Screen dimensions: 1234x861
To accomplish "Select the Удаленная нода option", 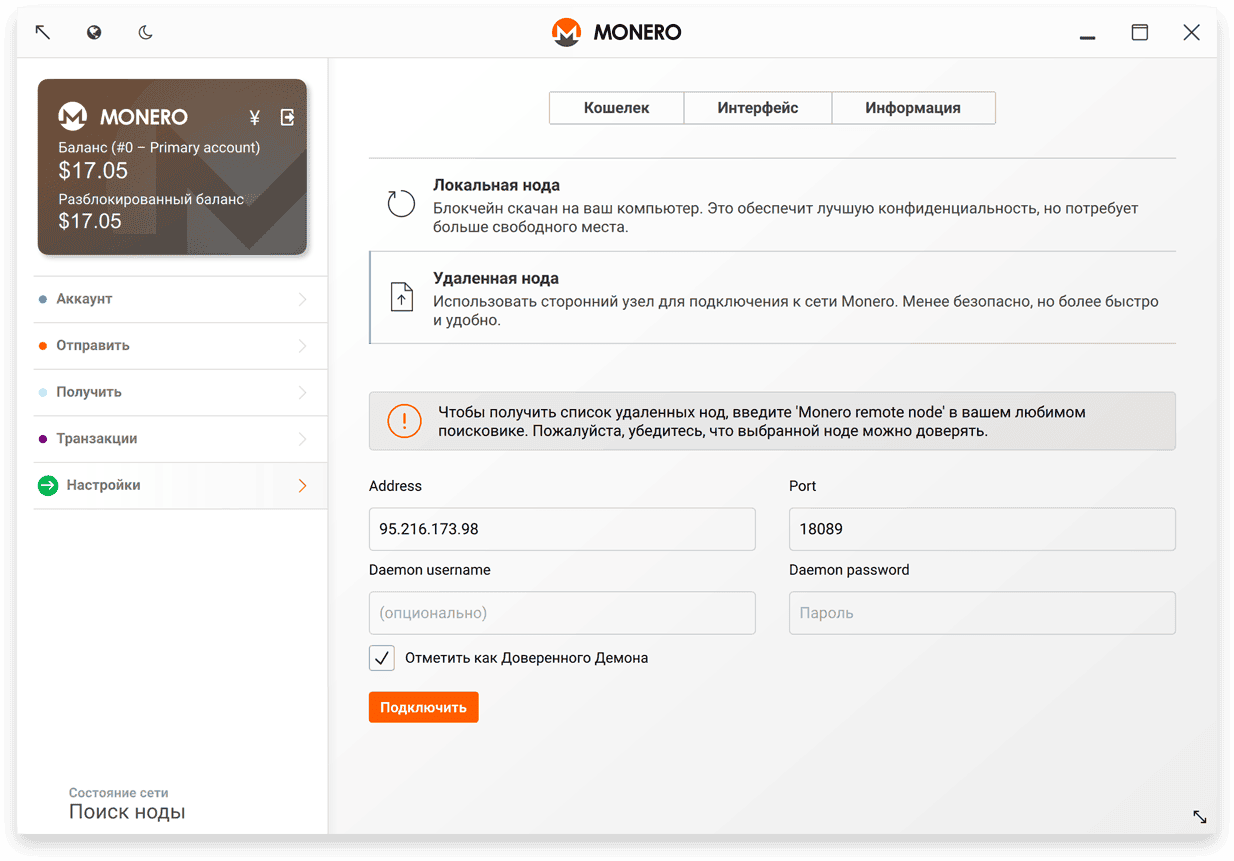I will pos(772,297).
